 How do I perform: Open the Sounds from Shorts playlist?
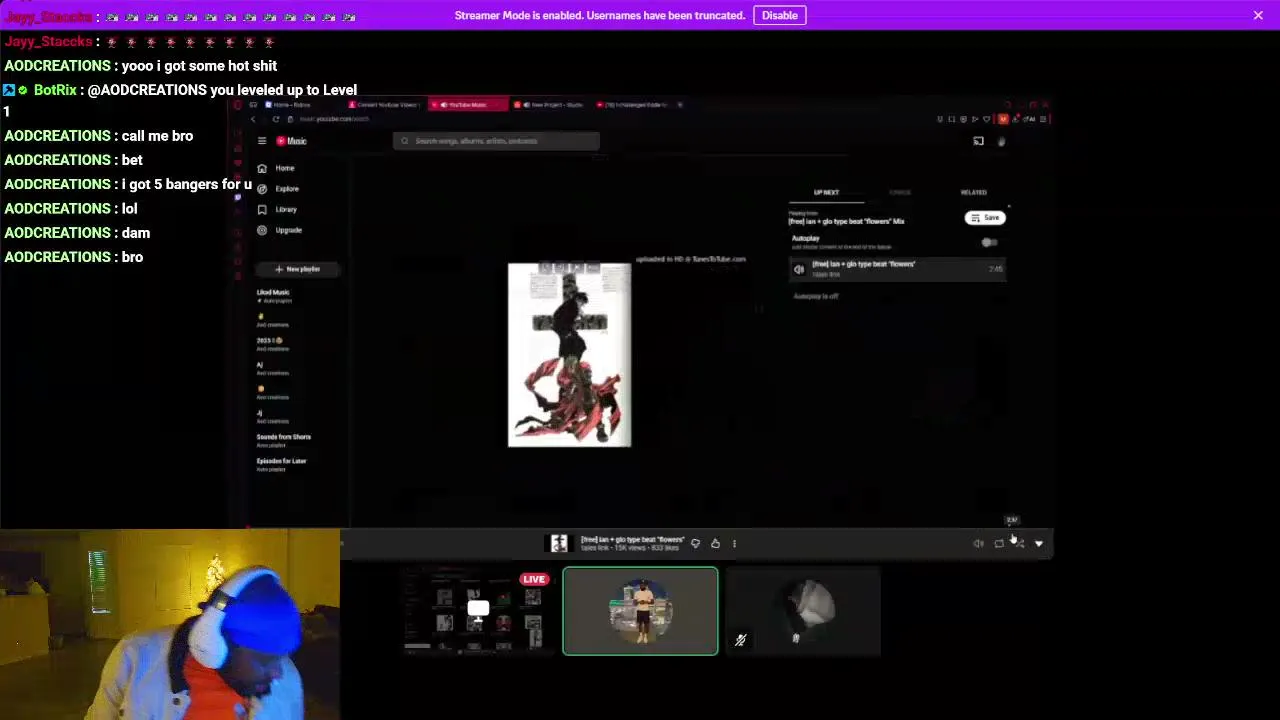click(x=283, y=440)
